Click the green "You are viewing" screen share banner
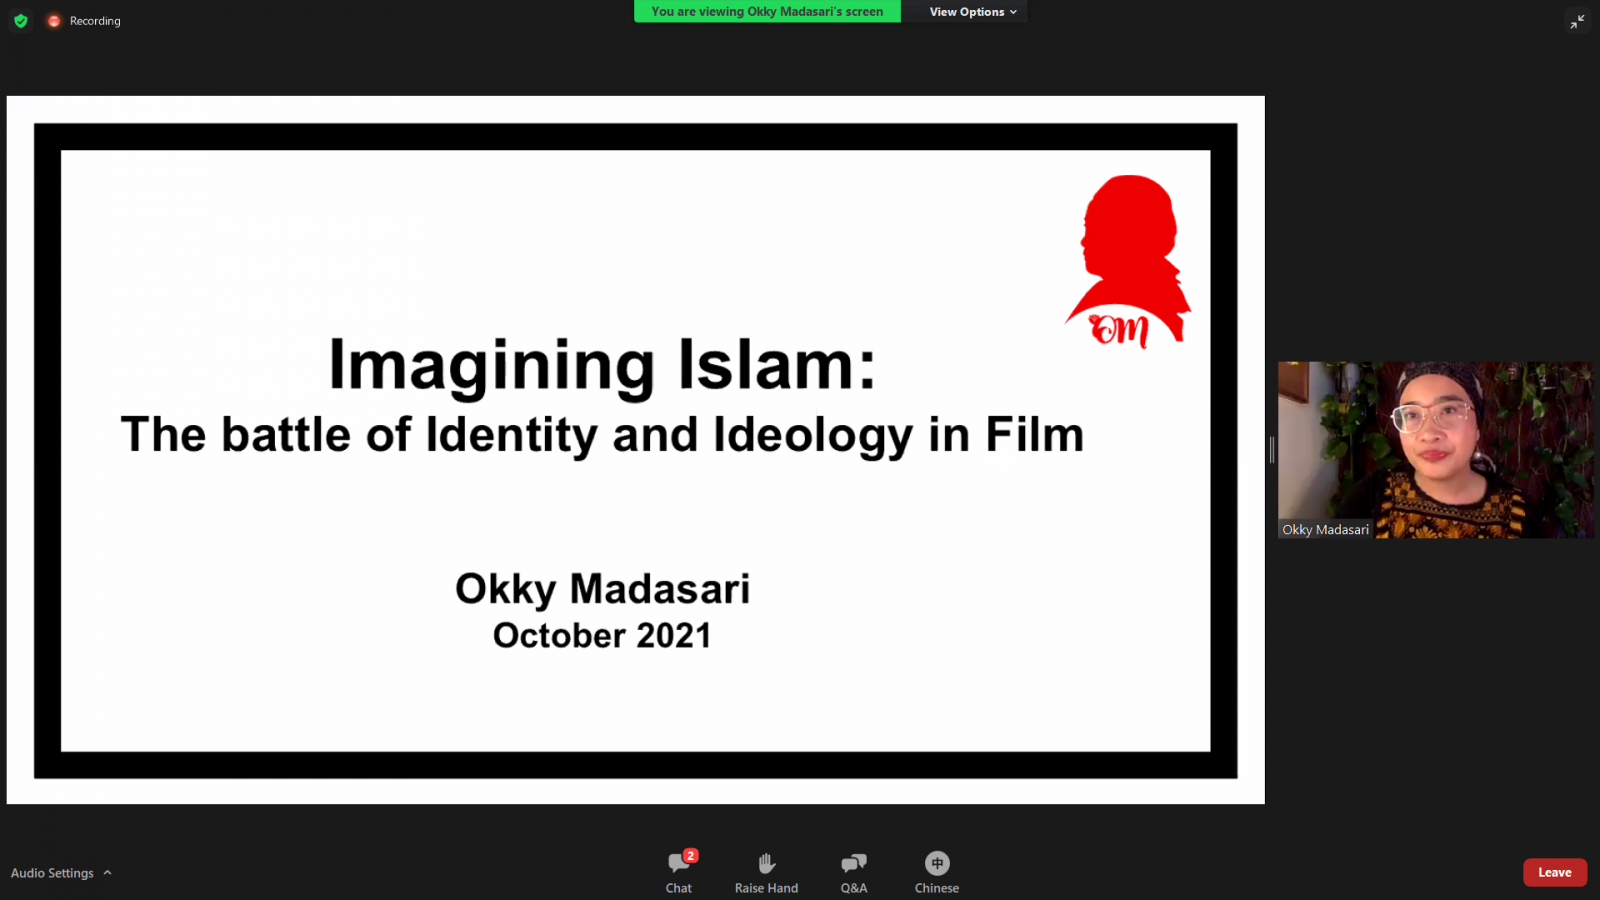 767,12
